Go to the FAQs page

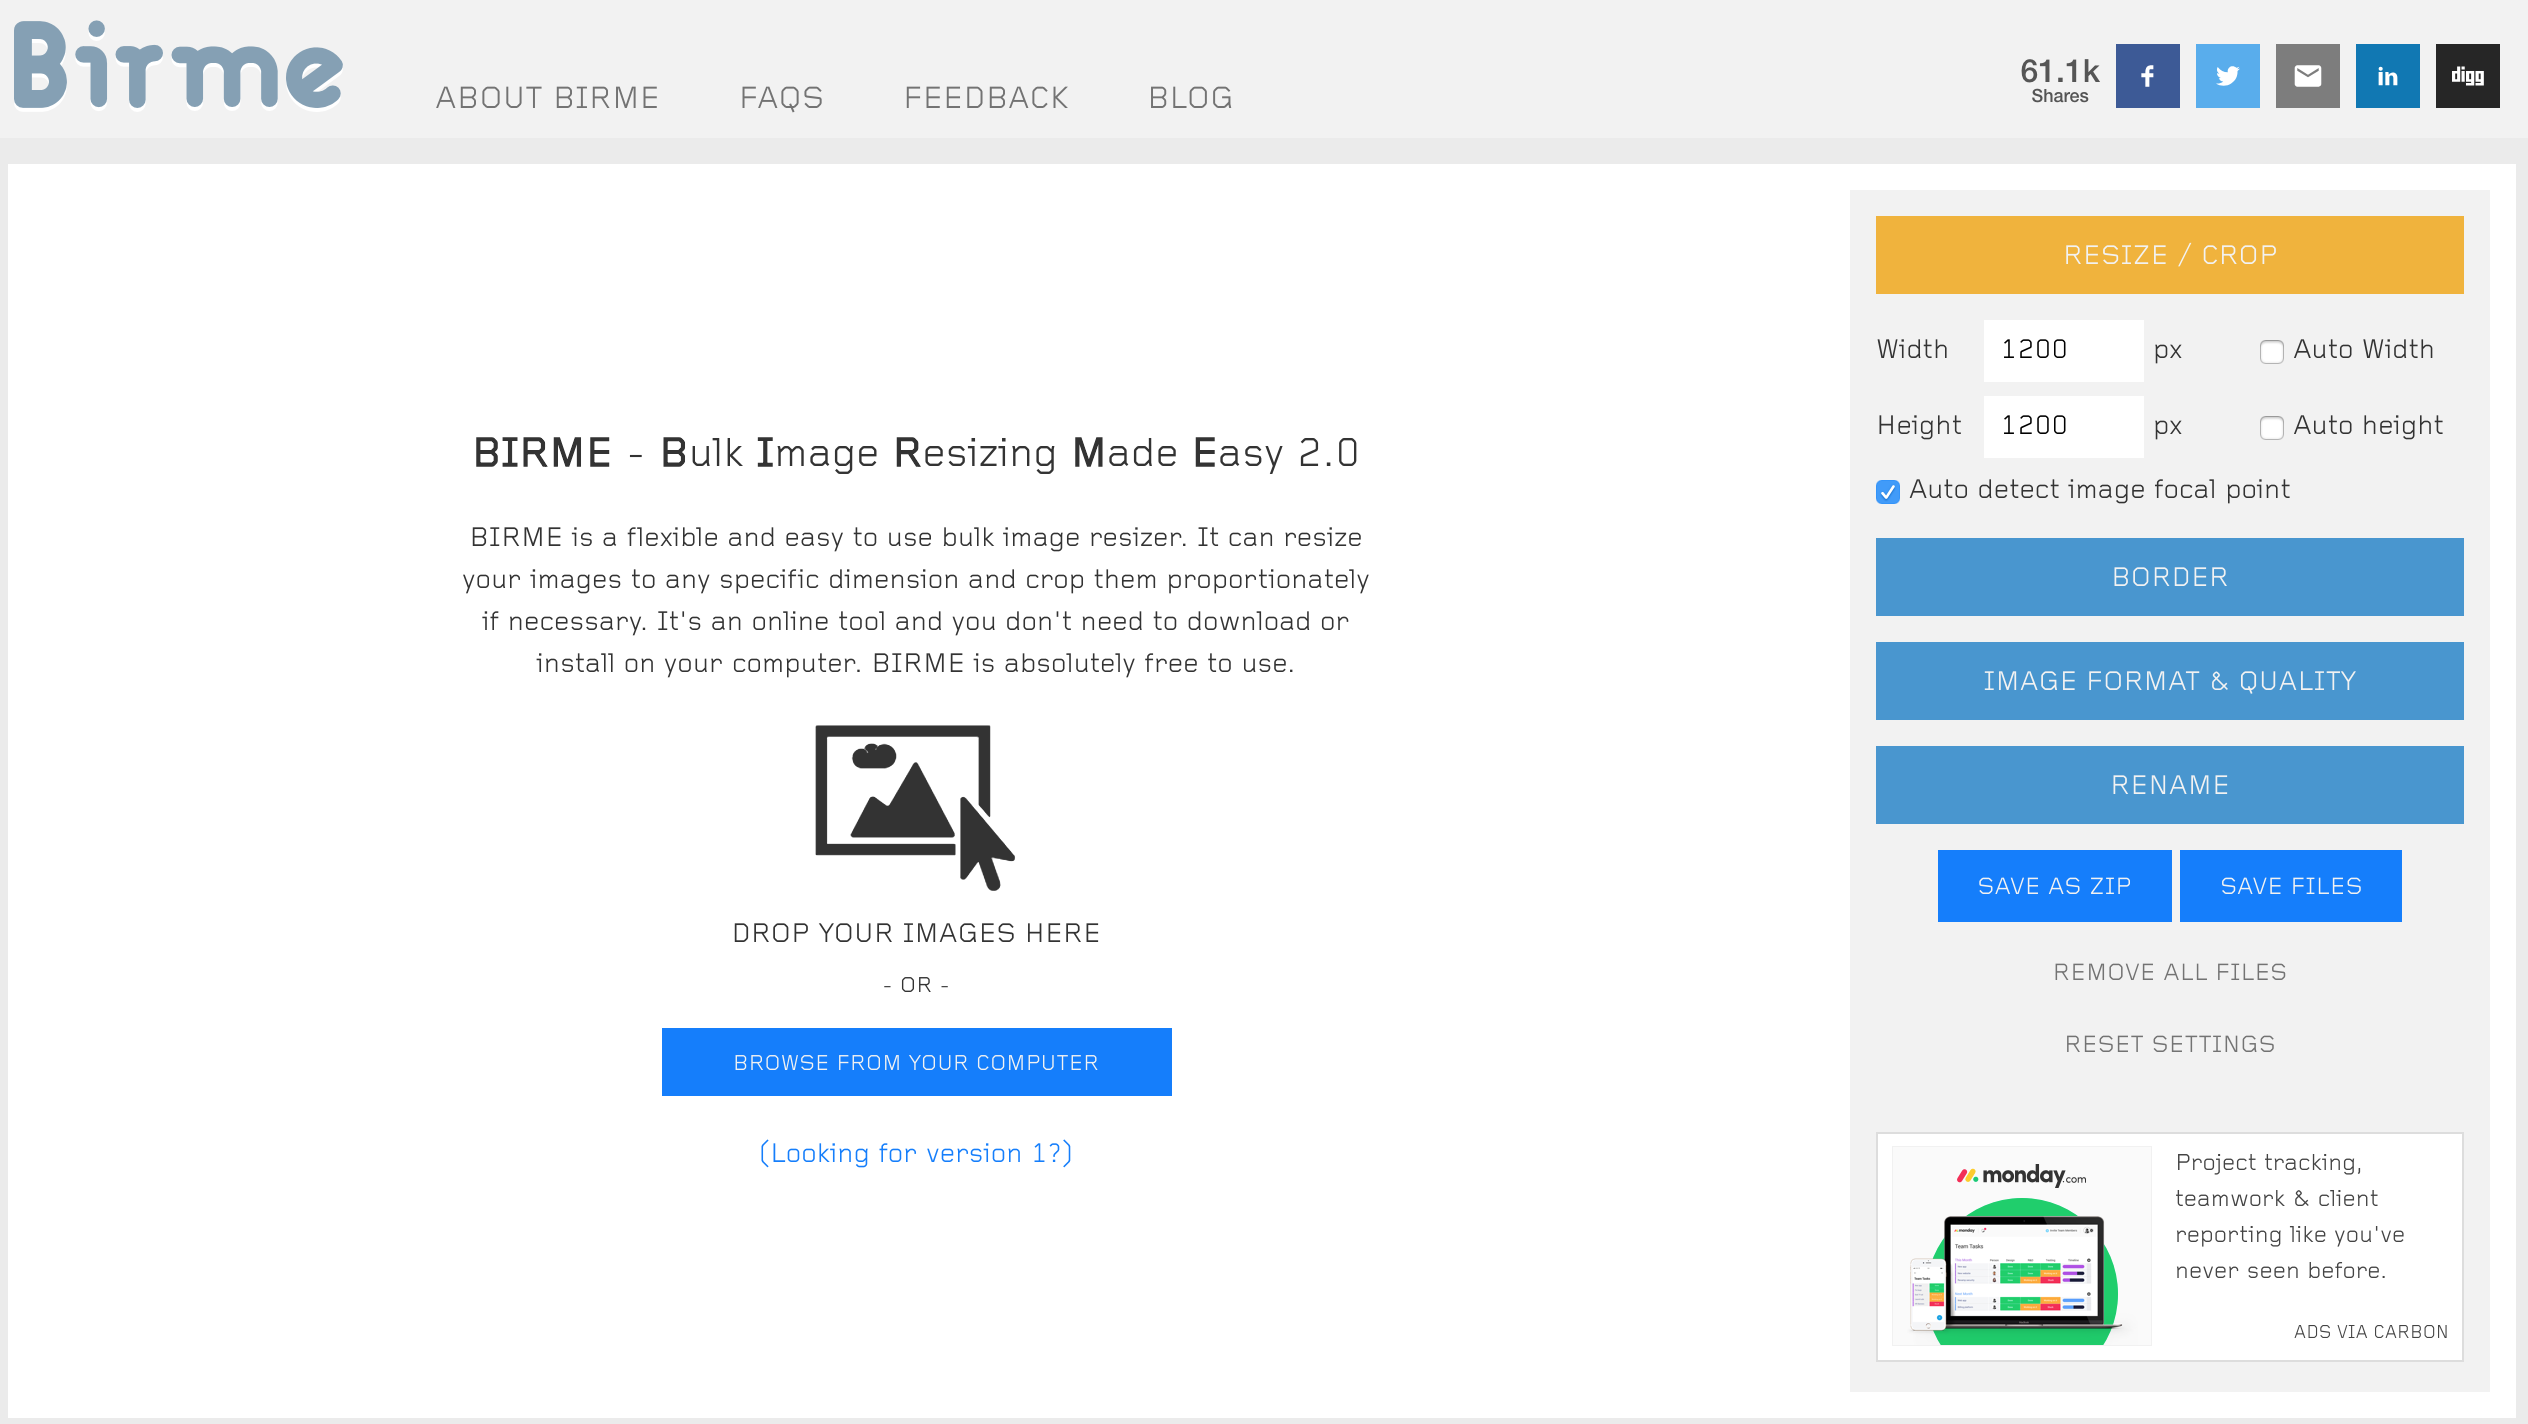[781, 98]
